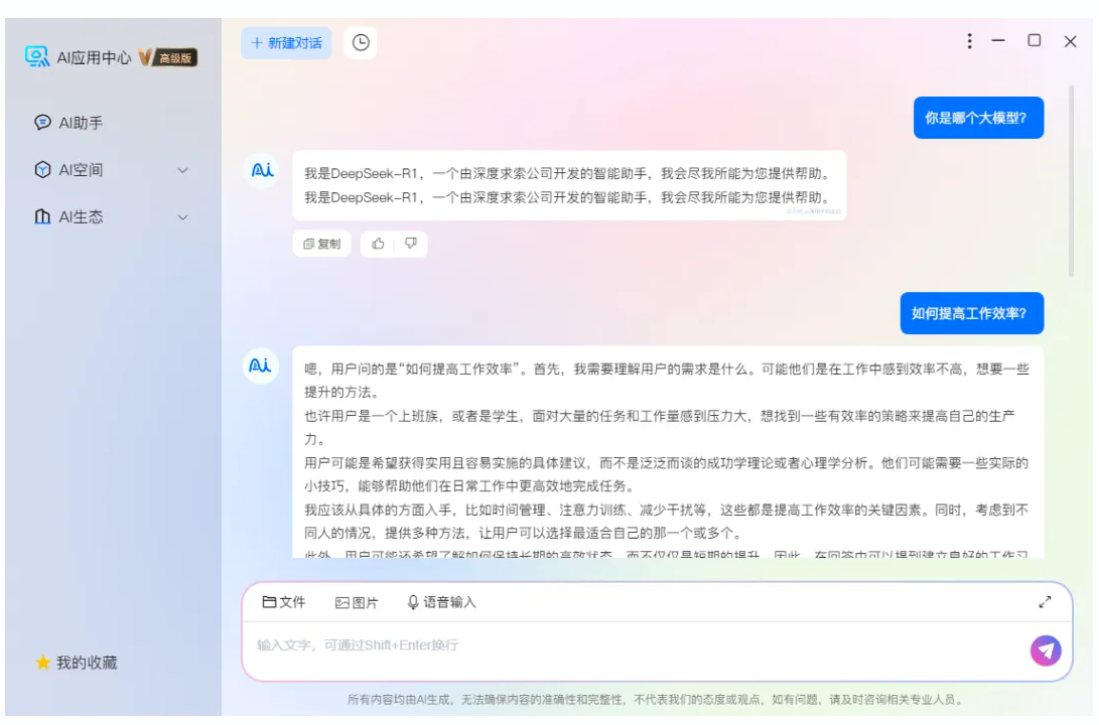Focus the 输入文字 message input field
The image size is (1099, 725).
pyautogui.click(x=638, y=645)
